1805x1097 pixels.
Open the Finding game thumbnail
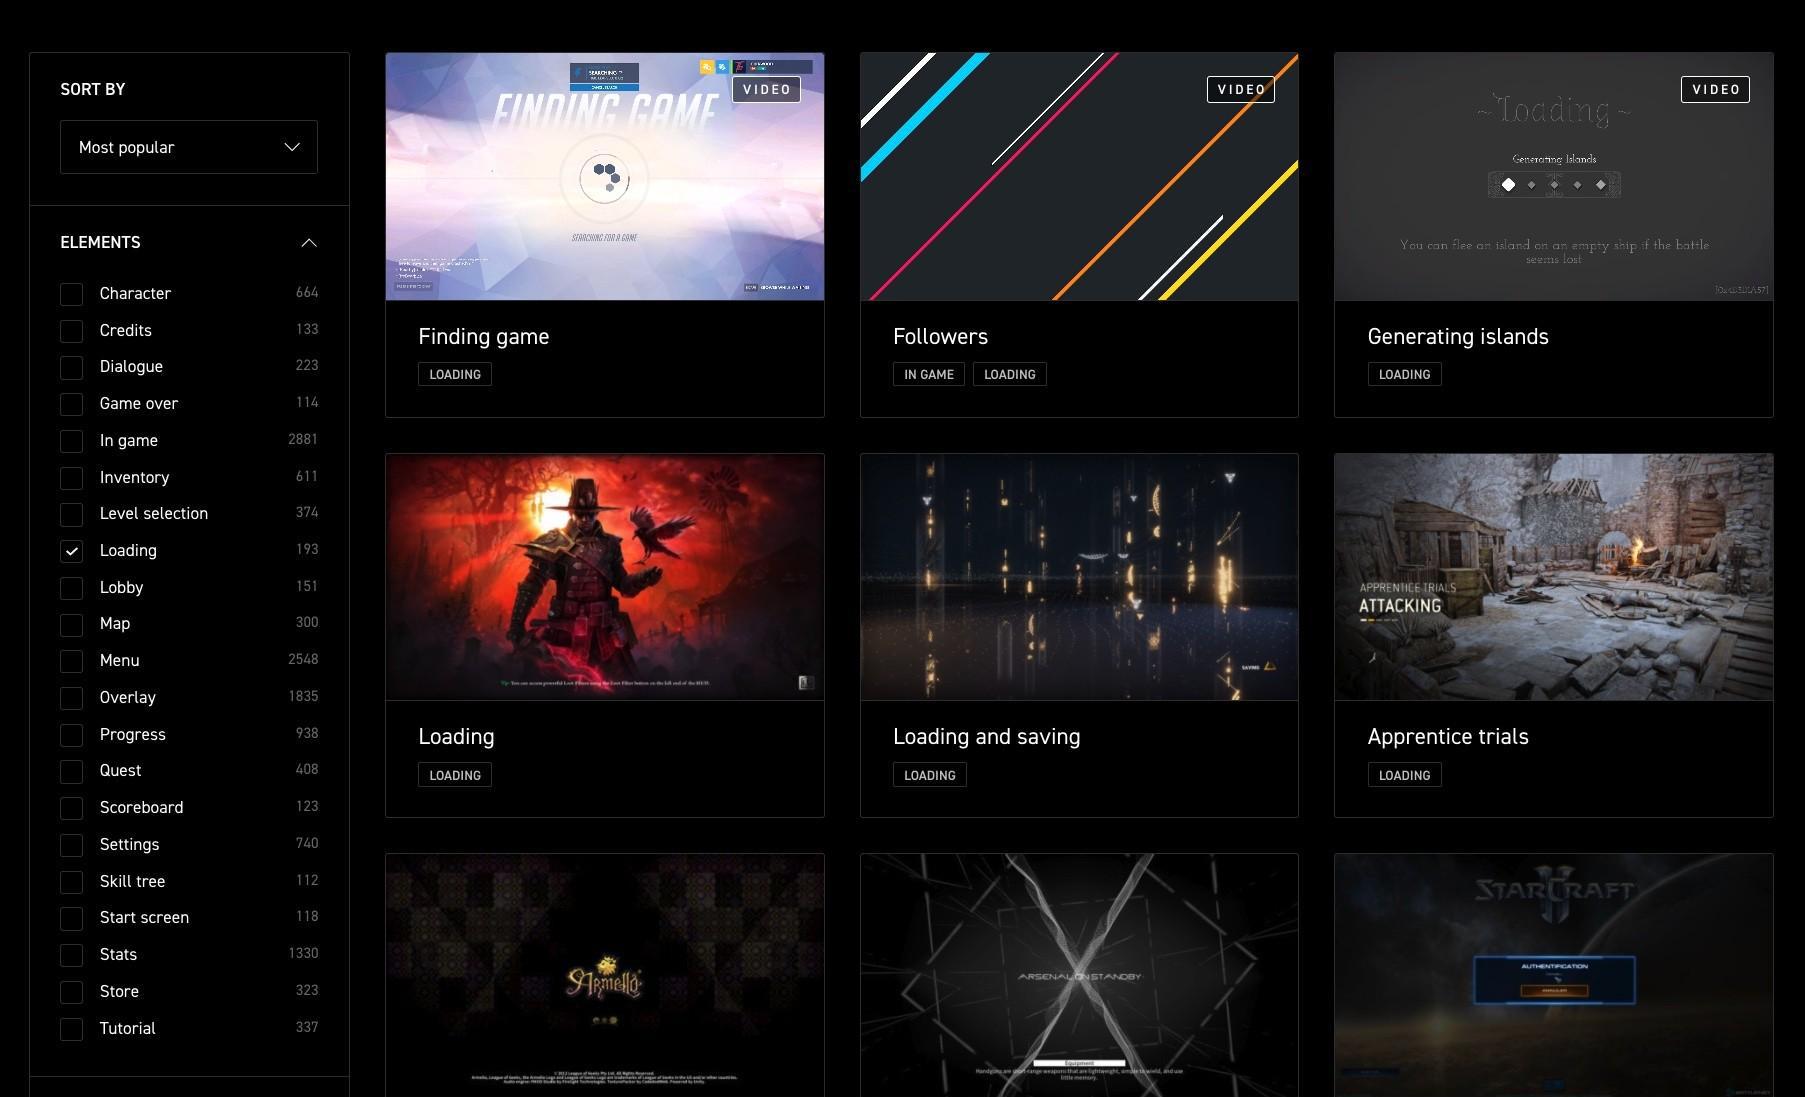(605, 177)
